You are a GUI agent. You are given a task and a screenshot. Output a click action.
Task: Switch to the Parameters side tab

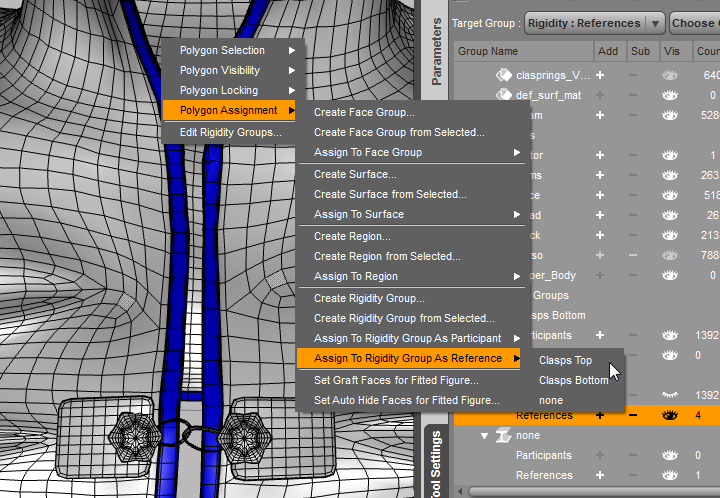[x=436, y=52]
